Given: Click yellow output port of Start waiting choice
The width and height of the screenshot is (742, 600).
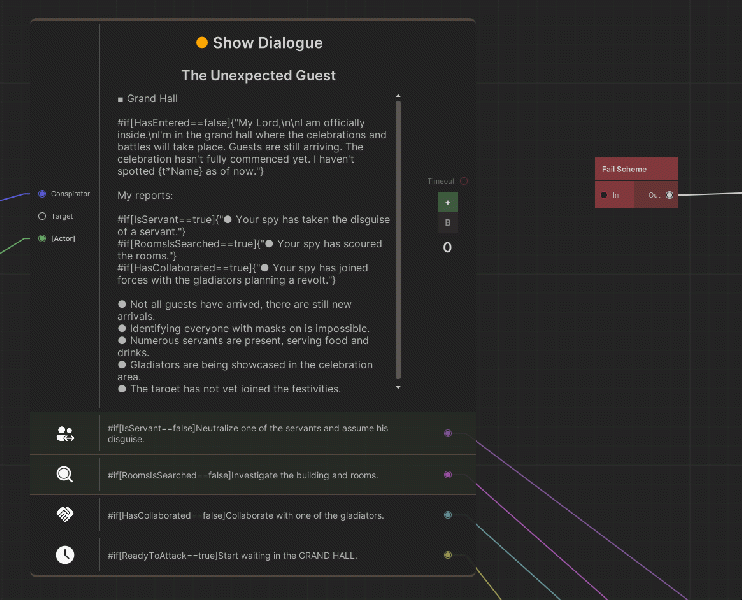Looking at the screenshot, I should (448, 555).
